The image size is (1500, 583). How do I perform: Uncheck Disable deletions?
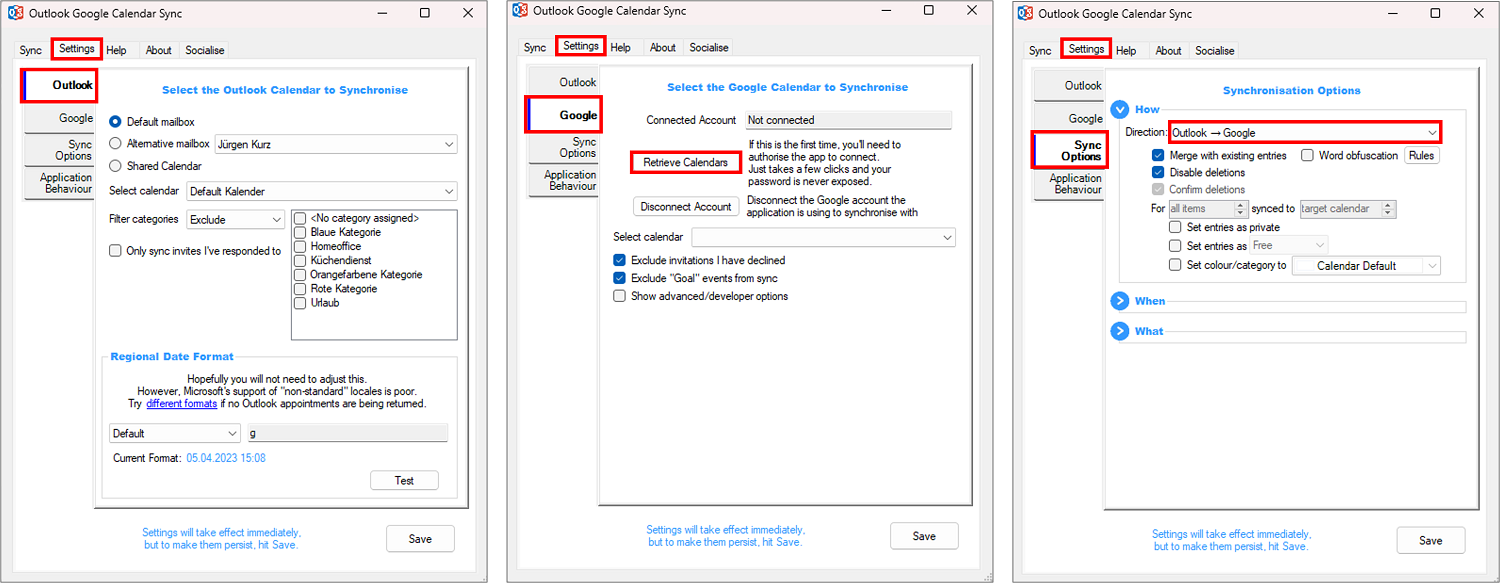(x=1158, y=173)
